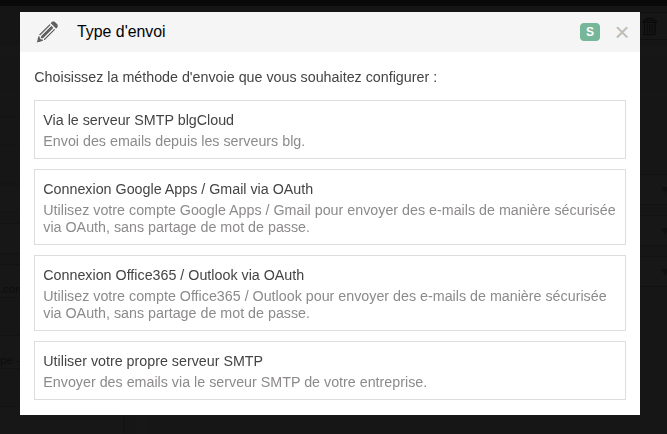
Task: Click 'Envoyer des emails via le serveur SMTP' description
Action: [x=235, y=382]
